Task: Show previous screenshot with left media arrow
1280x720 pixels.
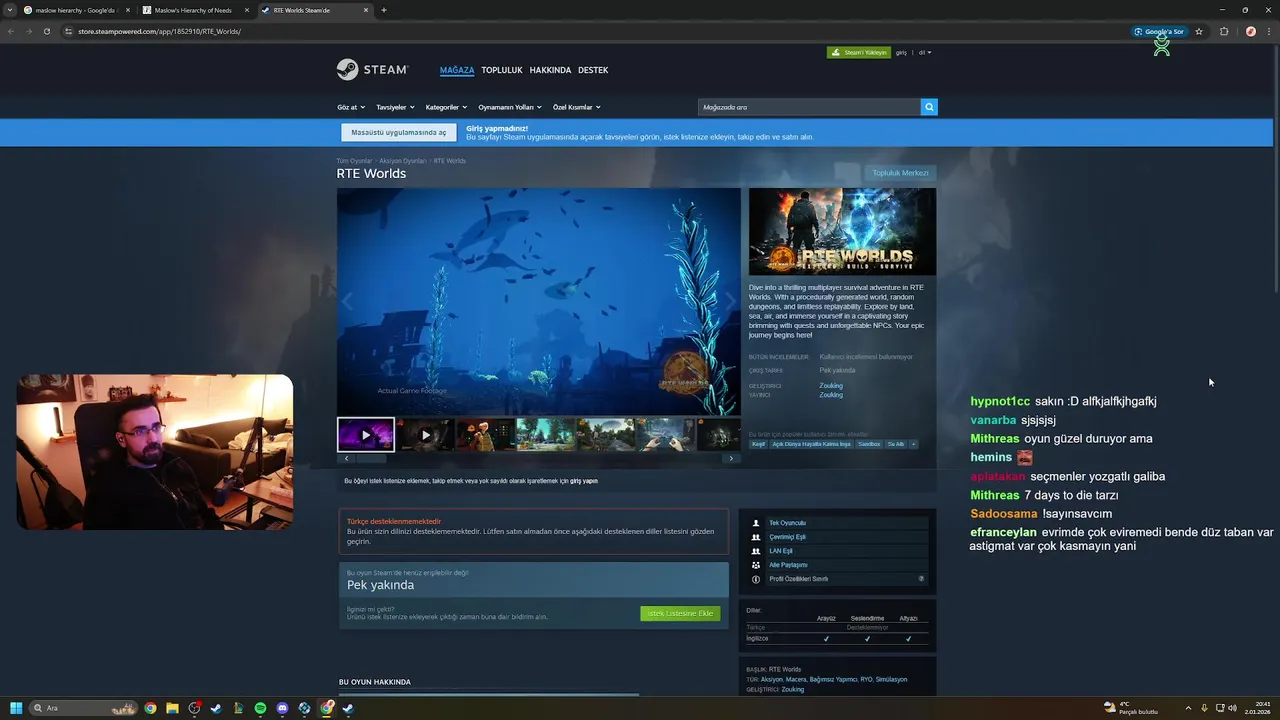Action: pos(348,301)
